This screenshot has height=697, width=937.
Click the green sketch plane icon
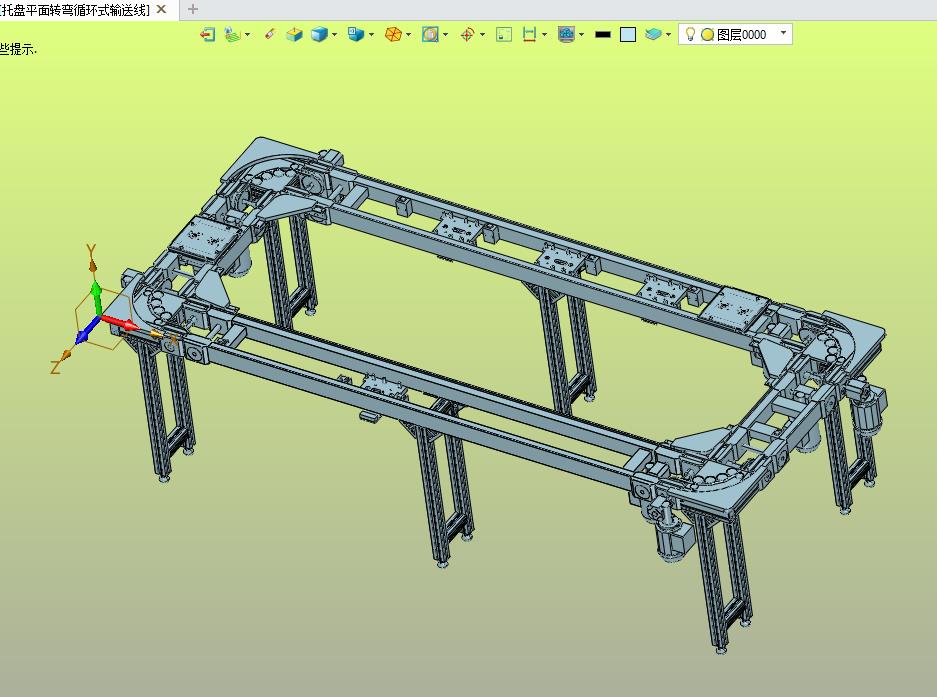(232, 35)
